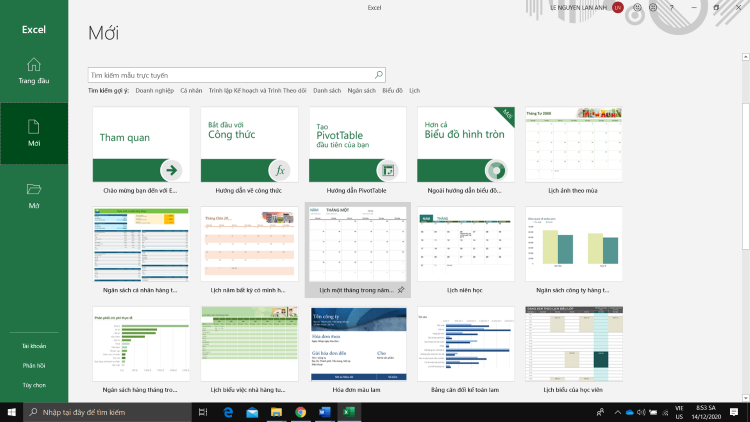750x422 pixels.
Task: Select suggested search Doanh nghiệp
Action: coord(154,90)
